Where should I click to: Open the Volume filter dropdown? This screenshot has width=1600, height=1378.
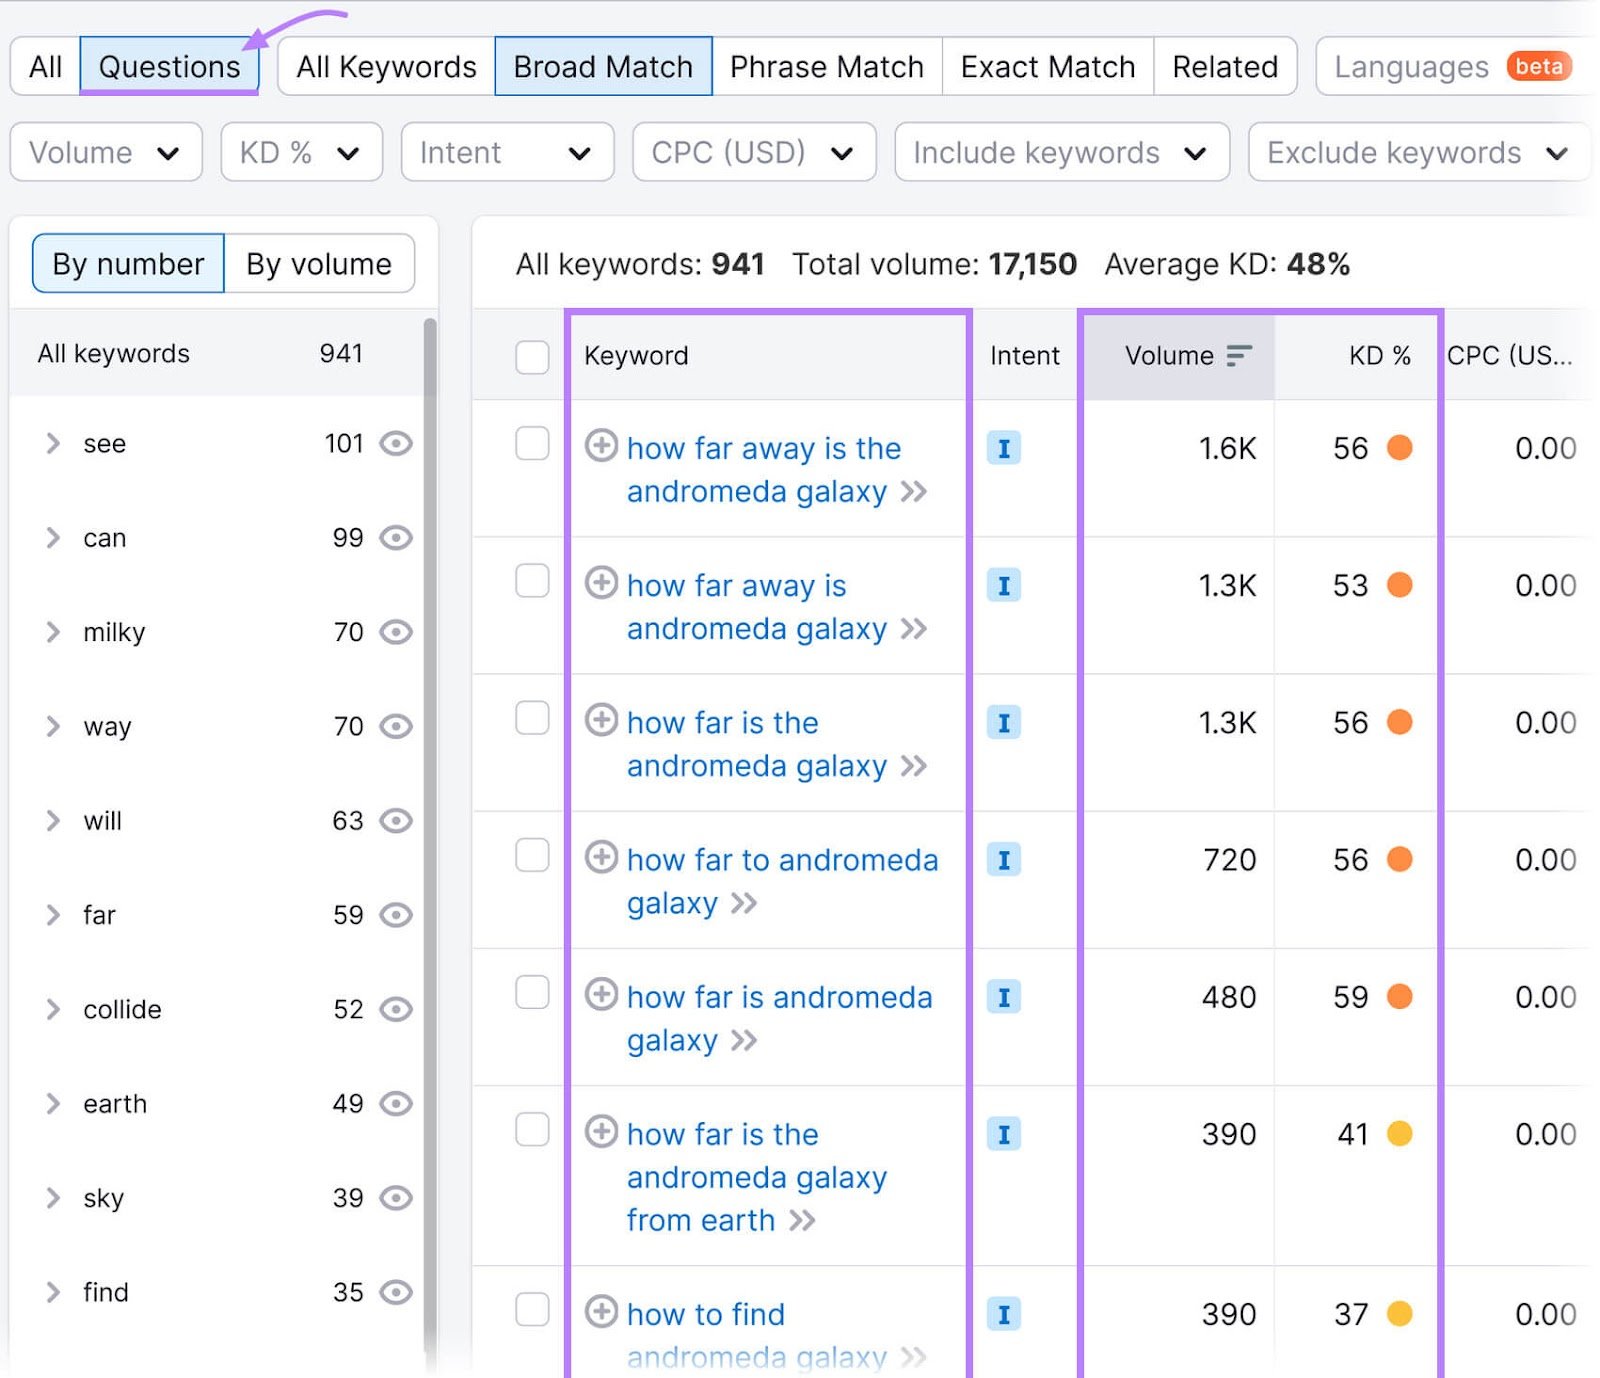[x=105, y=152]
